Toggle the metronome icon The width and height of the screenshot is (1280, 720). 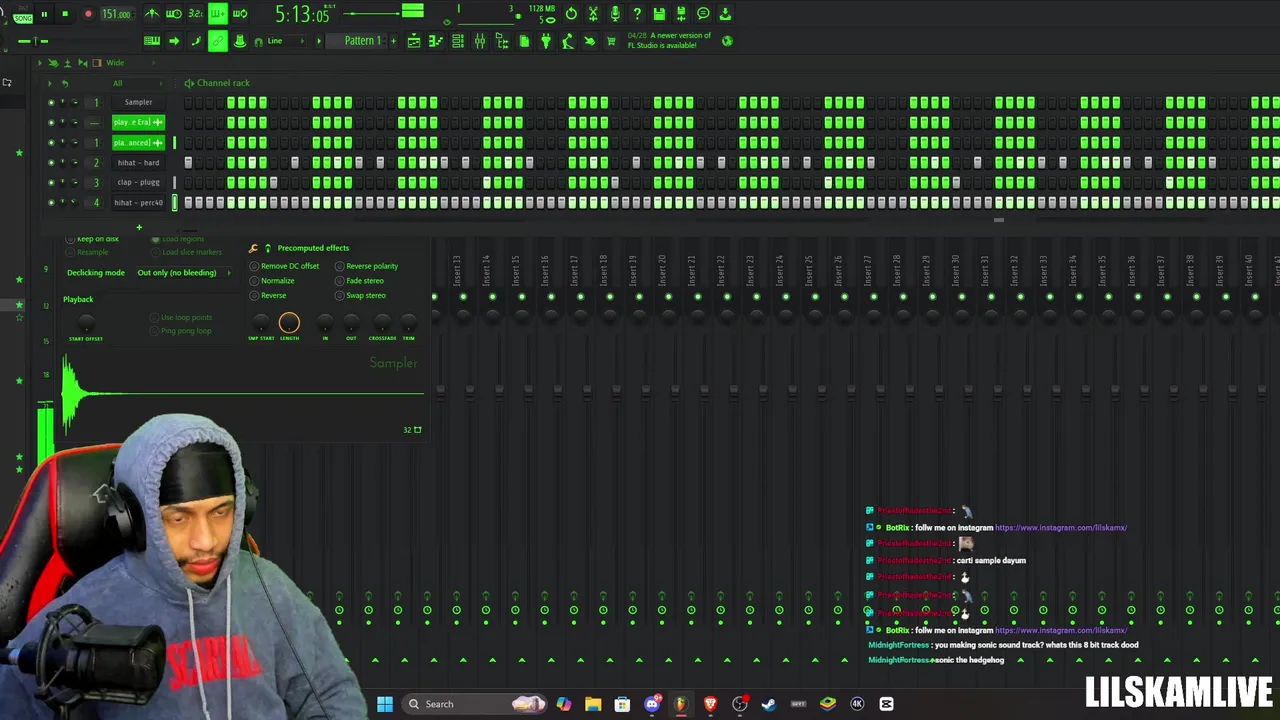(152, 14)
